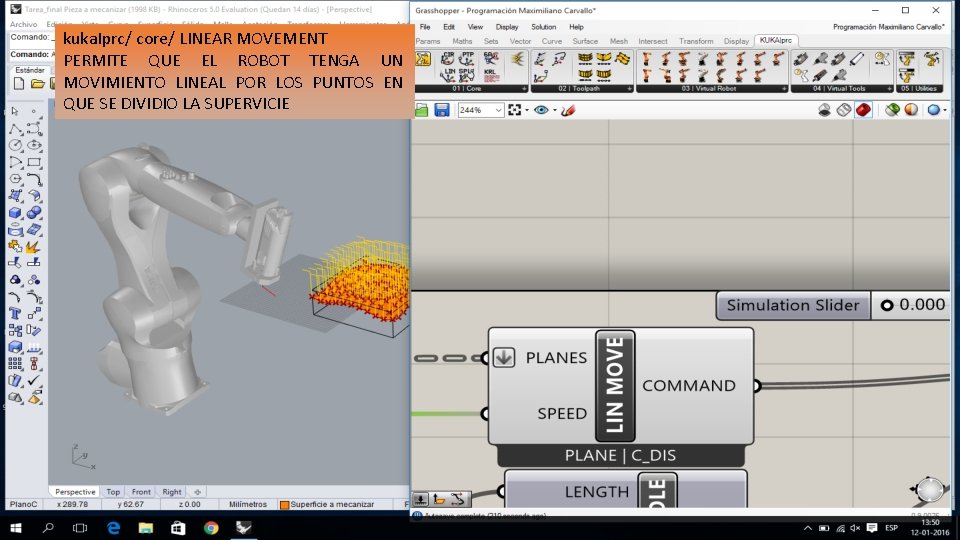This screenshot has height=540, width=960.
Task: Select the CIR circular movement component
Action: pos(448,59)
